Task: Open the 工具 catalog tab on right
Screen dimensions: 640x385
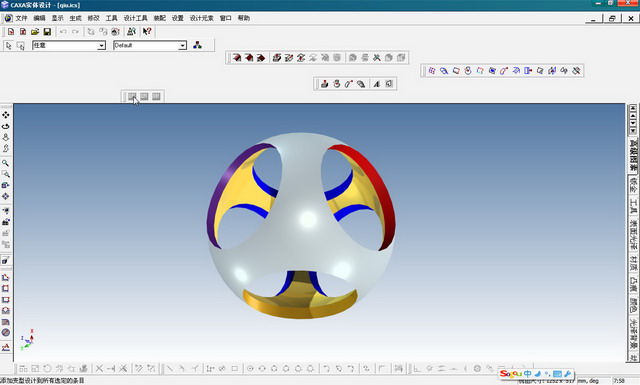Action: (633, 206)
